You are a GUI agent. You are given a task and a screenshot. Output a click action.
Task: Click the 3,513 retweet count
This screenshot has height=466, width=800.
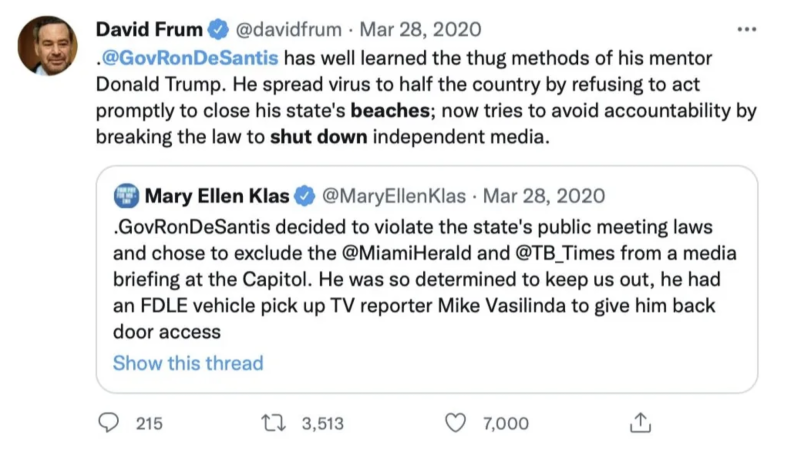point(322,424)
